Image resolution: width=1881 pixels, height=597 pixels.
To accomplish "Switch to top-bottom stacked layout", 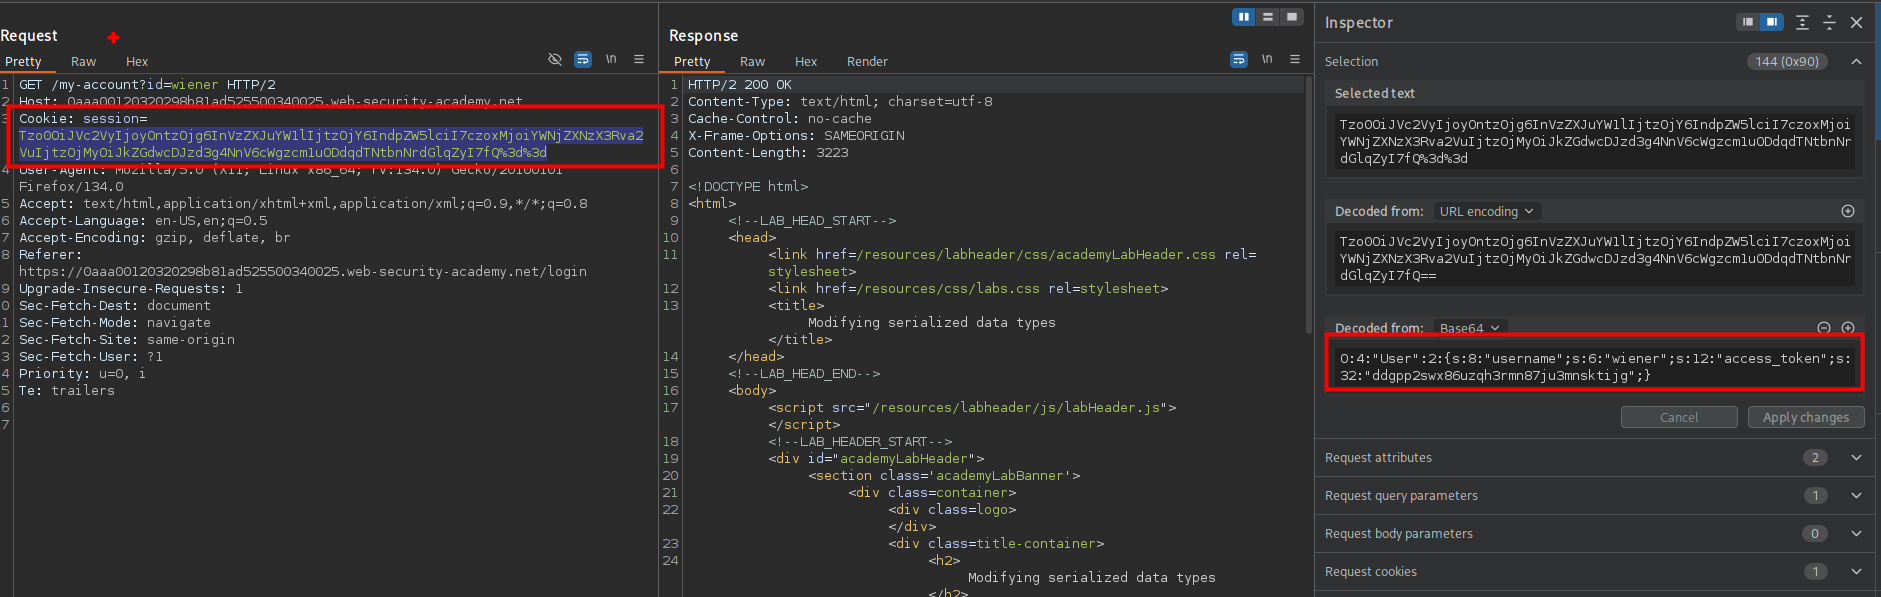I will pyautogui.click(x=1268, y=17).
